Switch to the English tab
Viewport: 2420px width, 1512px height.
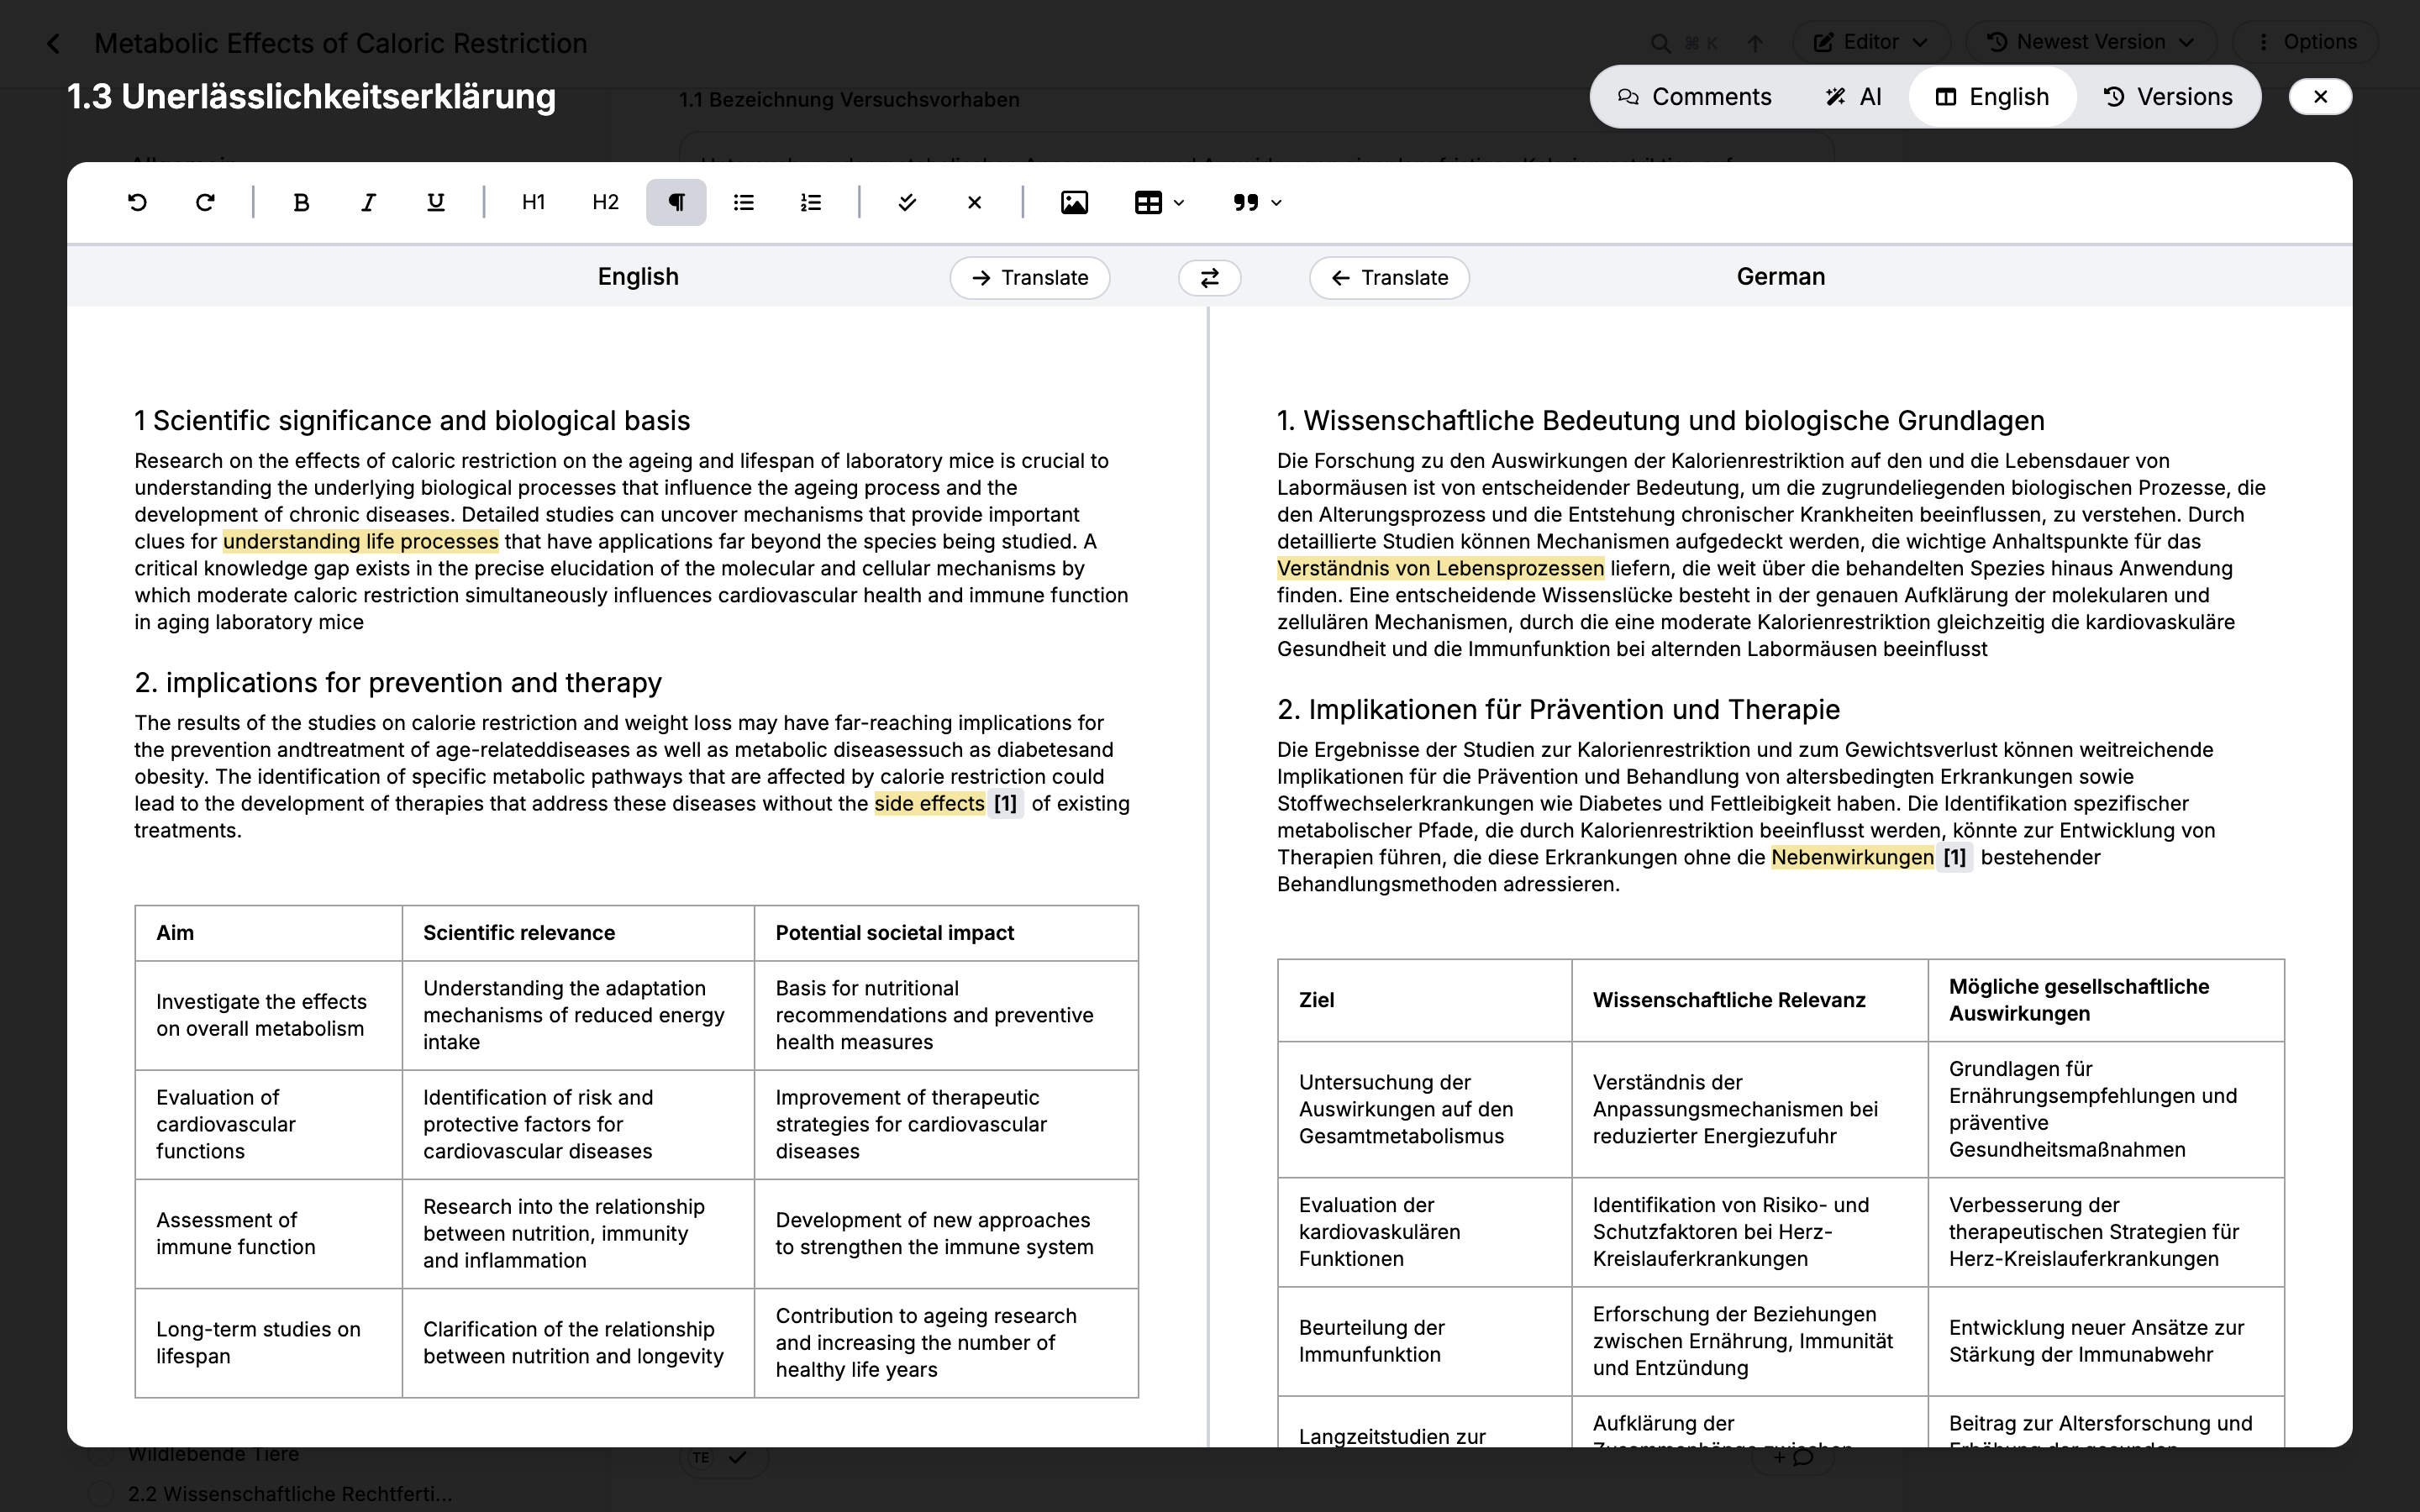1993,97
